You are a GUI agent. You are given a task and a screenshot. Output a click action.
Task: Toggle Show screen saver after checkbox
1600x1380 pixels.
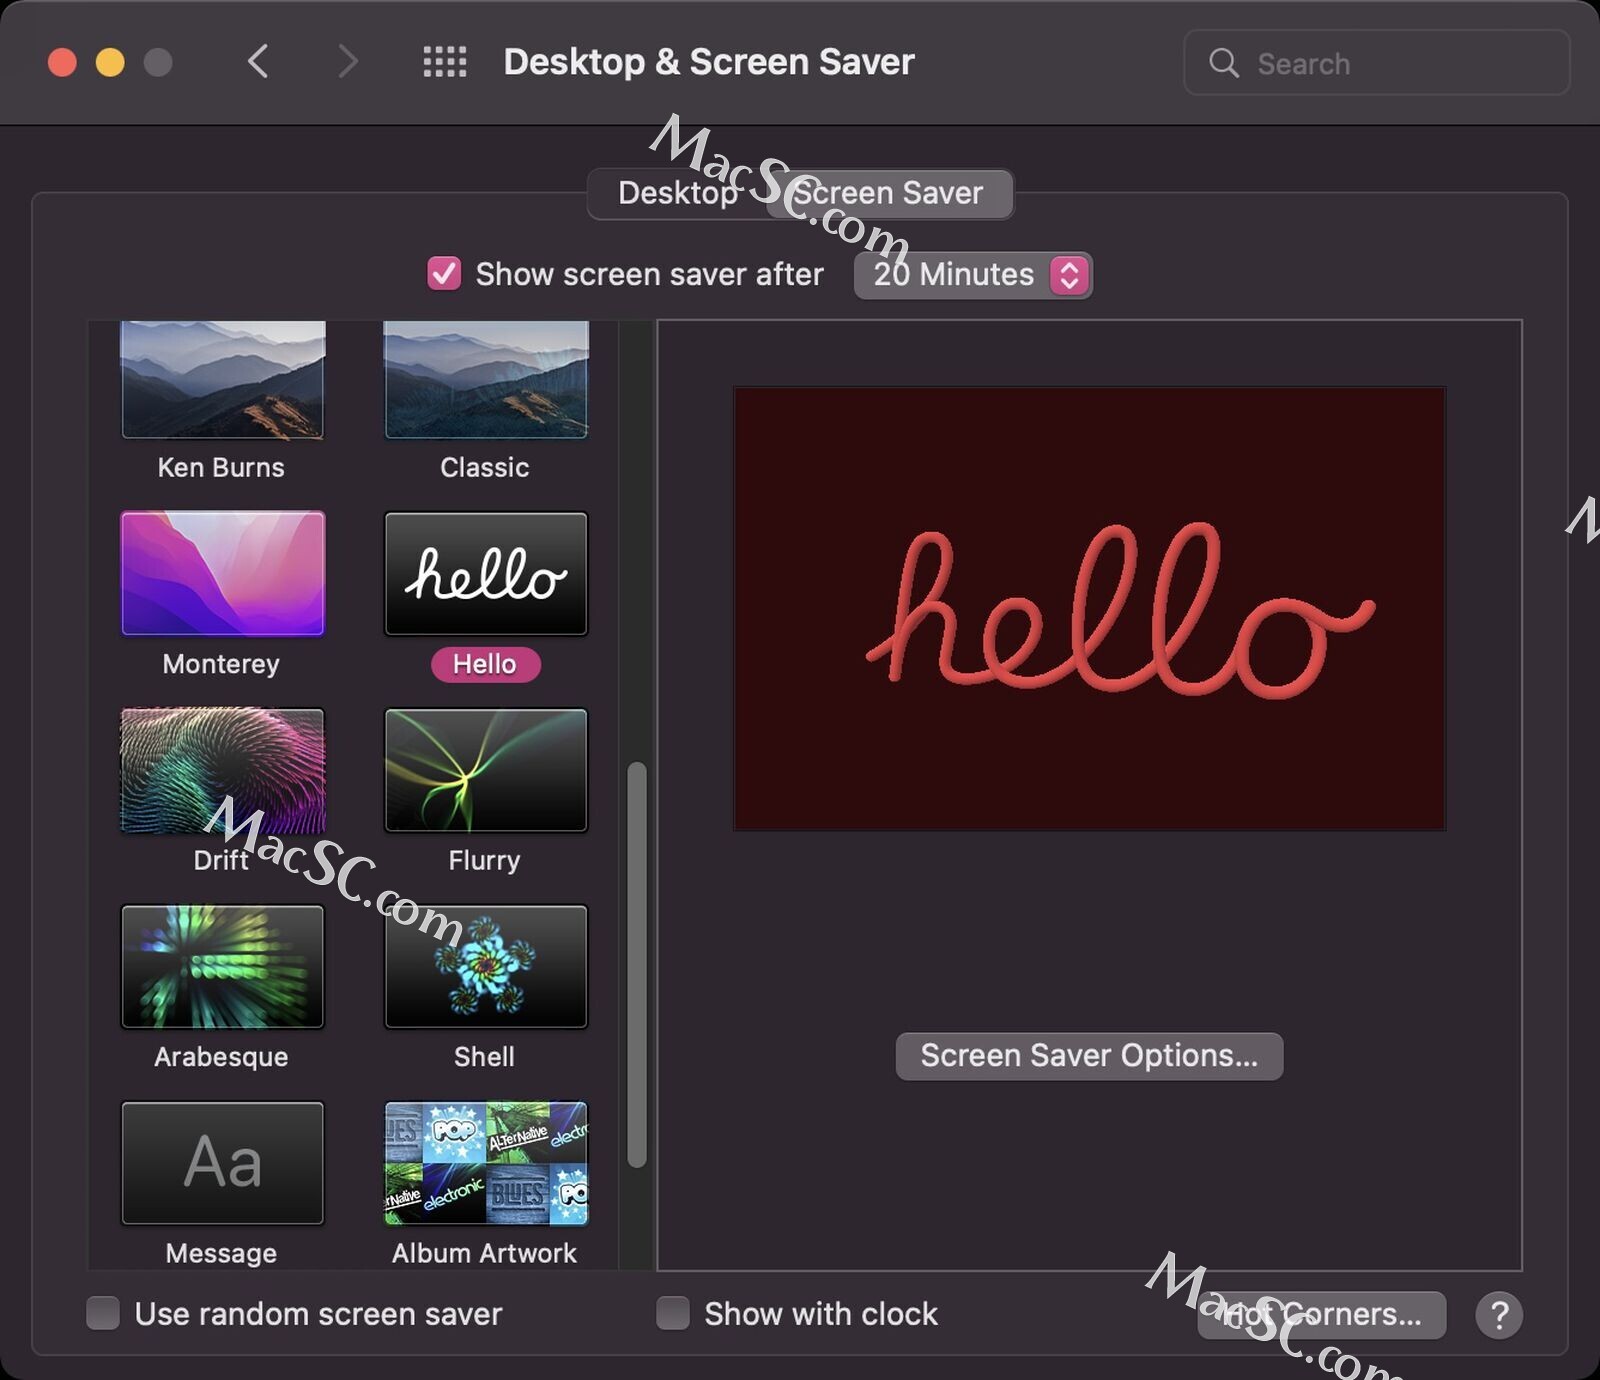click(x=444, y=274)
